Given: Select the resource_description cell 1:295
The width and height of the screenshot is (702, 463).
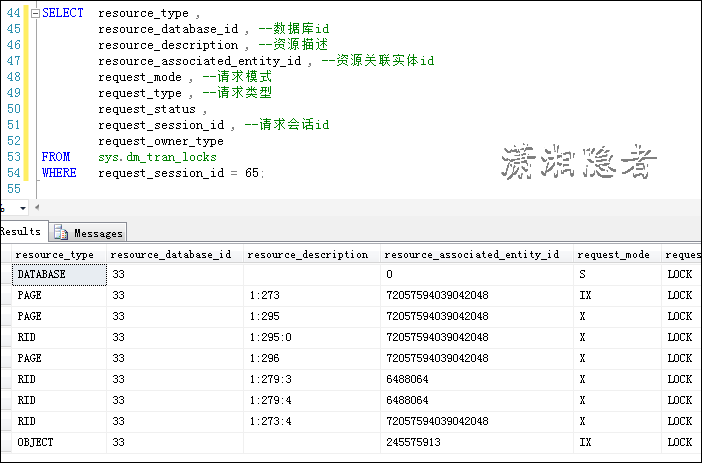Looking at the screenshot, I should click(312, 316).
